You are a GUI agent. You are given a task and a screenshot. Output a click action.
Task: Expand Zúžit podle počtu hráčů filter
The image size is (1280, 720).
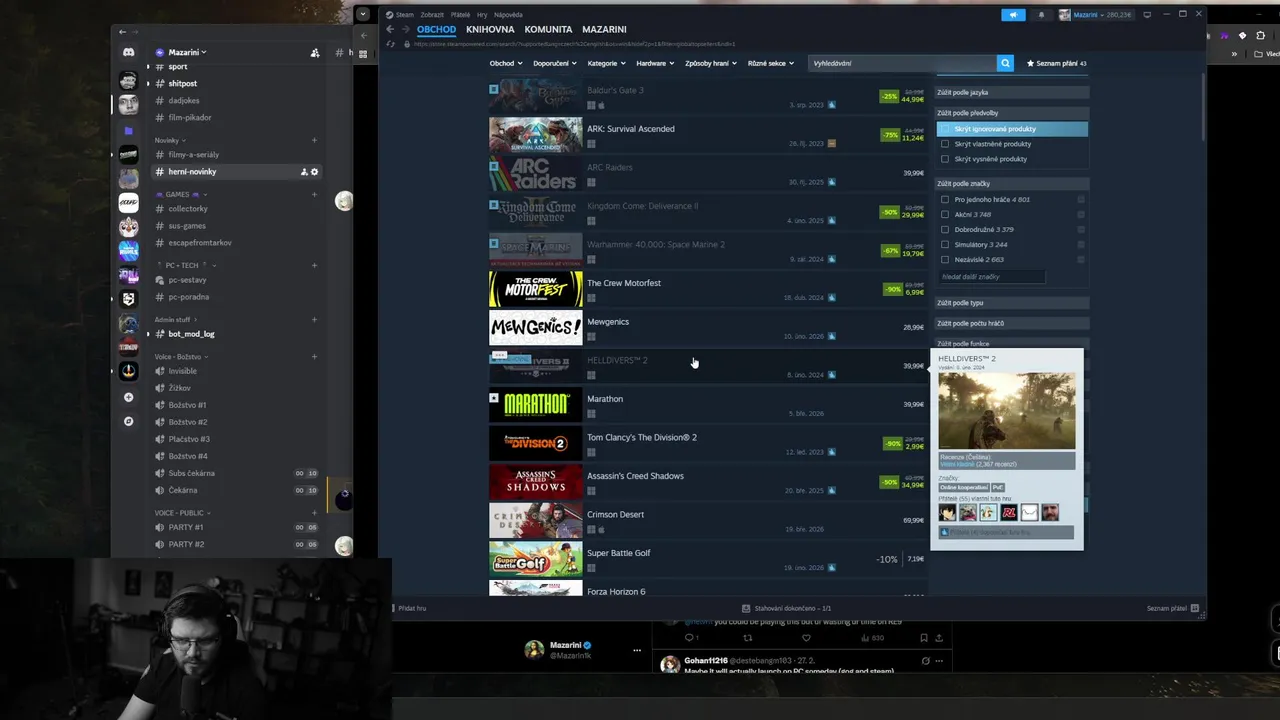pyautogui.click(x=1011, y=323)
